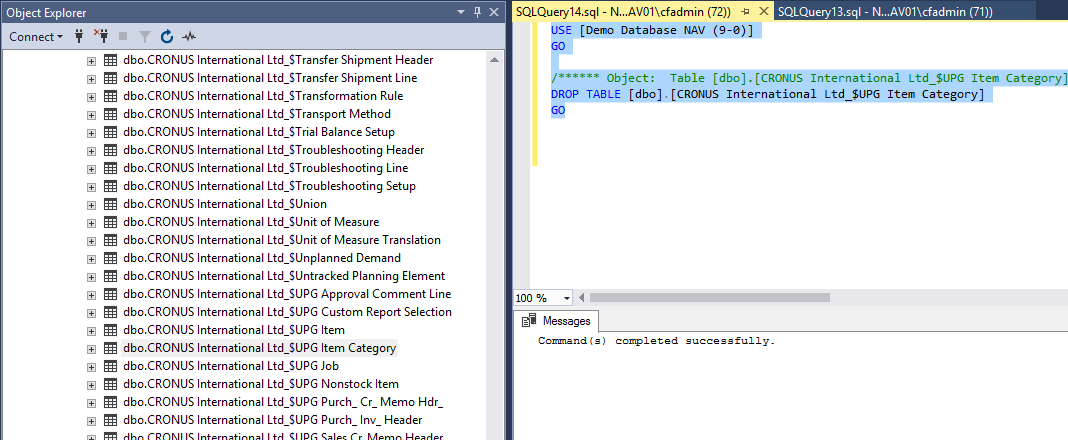Expand the $Transformation Rule table node
Image resolution: width=1068 pixels, height=440 pixels.
91,97
